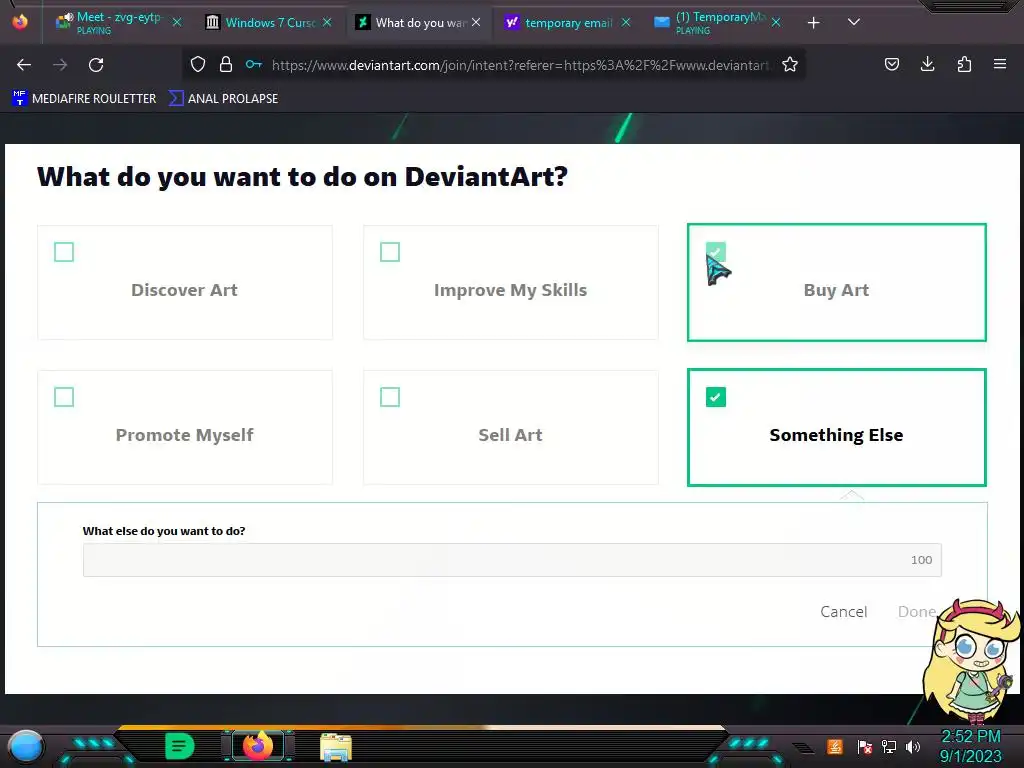This screenshot has width=1024, height=768.
Task: Select the What do you want tab
Action: click(419, 22)
